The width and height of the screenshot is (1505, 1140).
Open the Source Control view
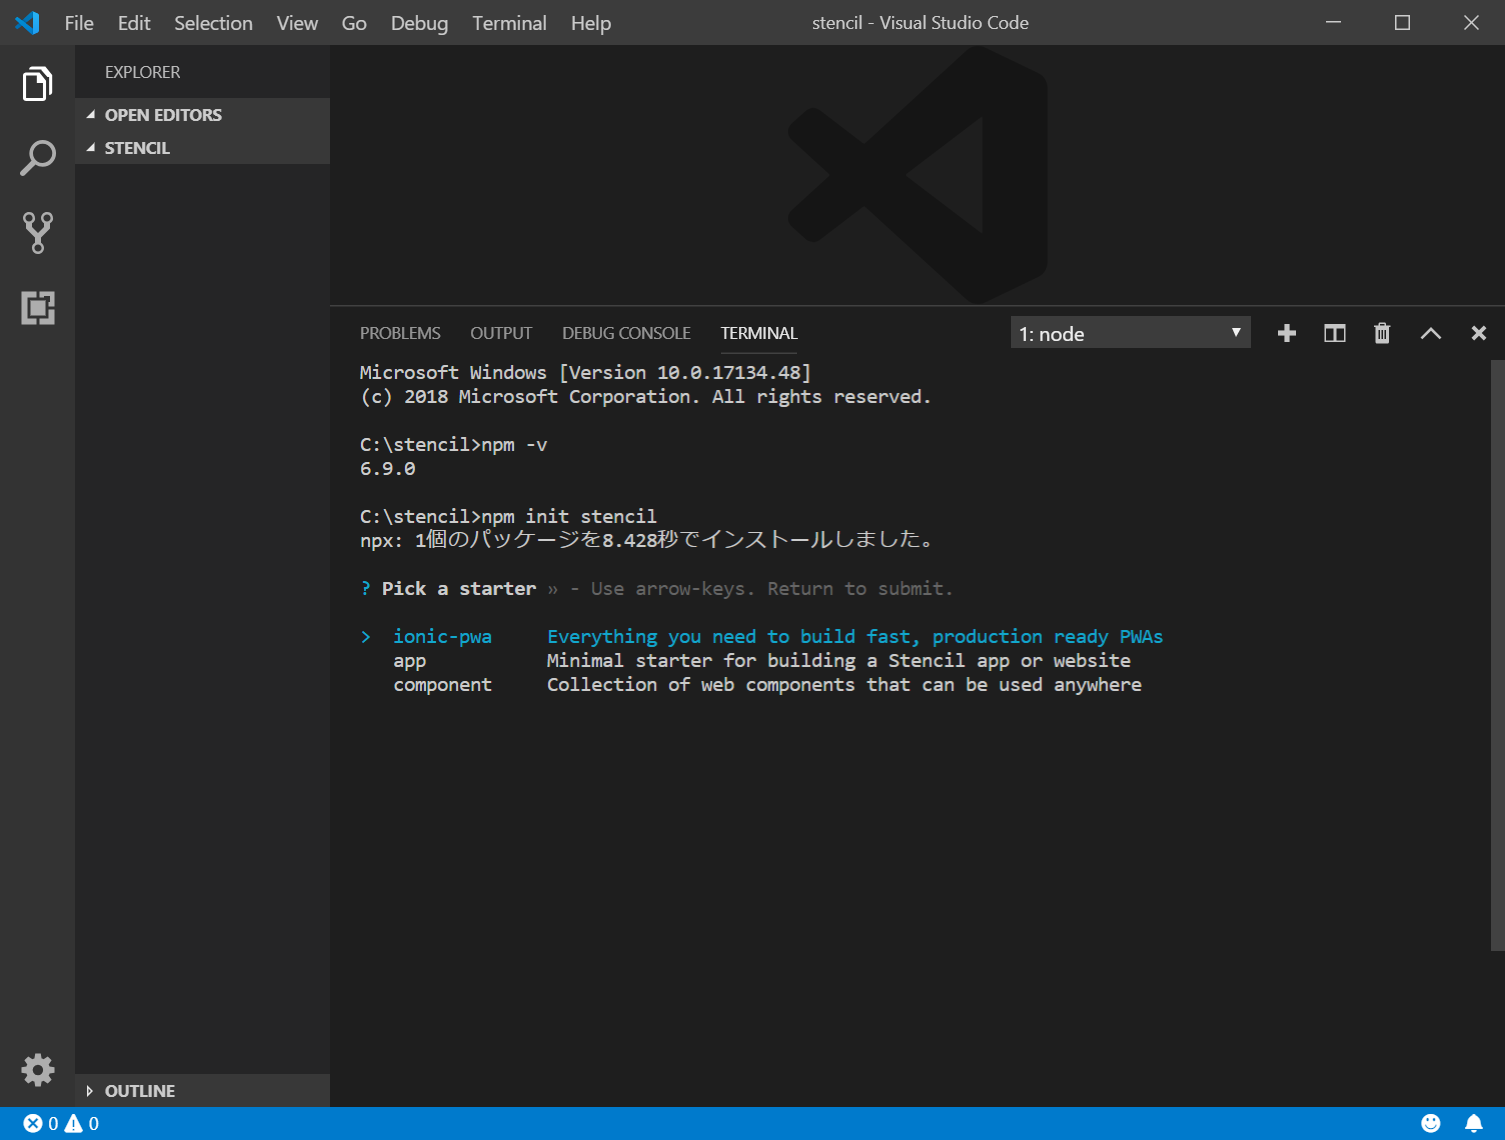click(37, 232)
